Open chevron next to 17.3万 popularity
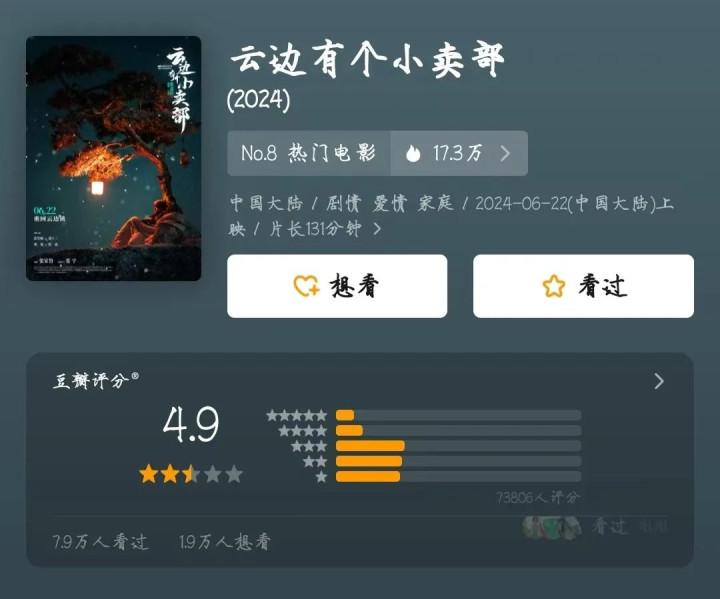Screen dimensions: 720x599 click(505, 153)
